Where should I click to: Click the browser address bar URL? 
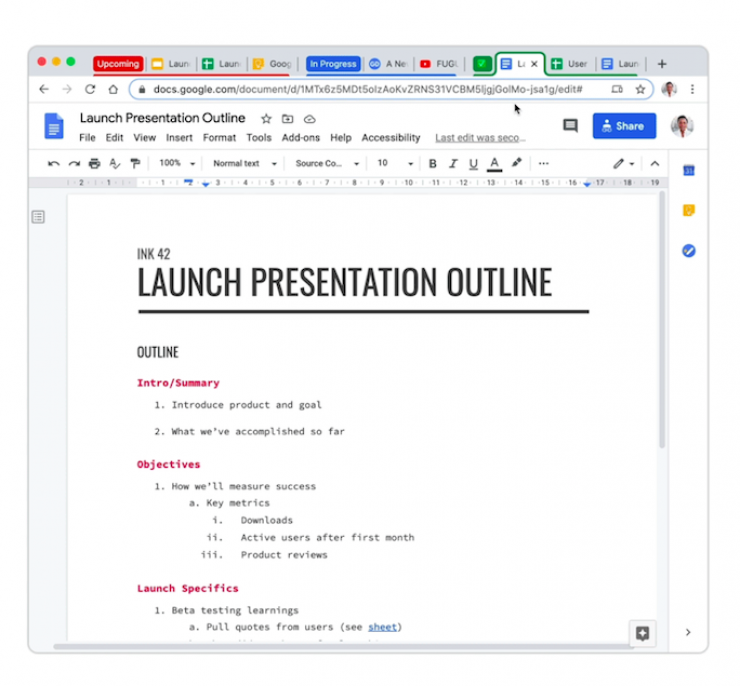(368, 89)
